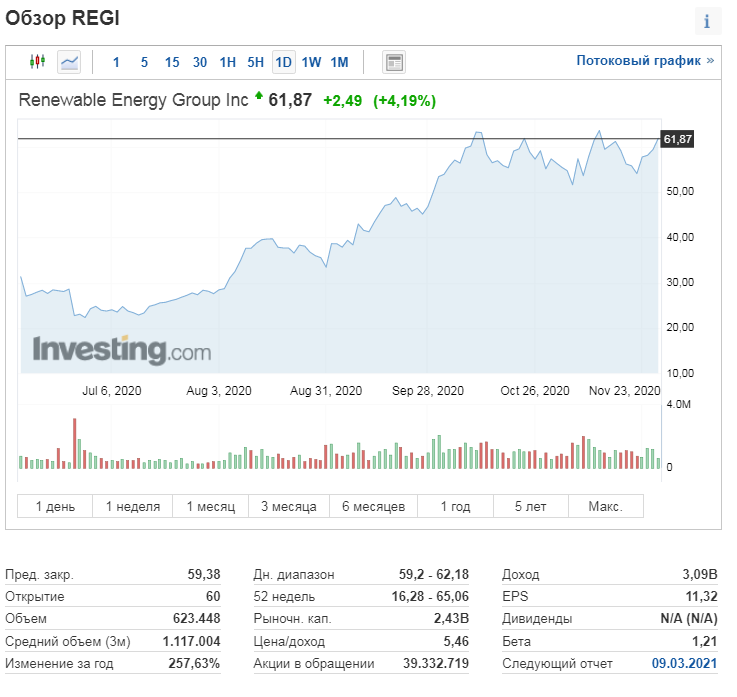Set chart interval to 30 minutes
Viewport: 737px width, 697px height.
point(200,62)
